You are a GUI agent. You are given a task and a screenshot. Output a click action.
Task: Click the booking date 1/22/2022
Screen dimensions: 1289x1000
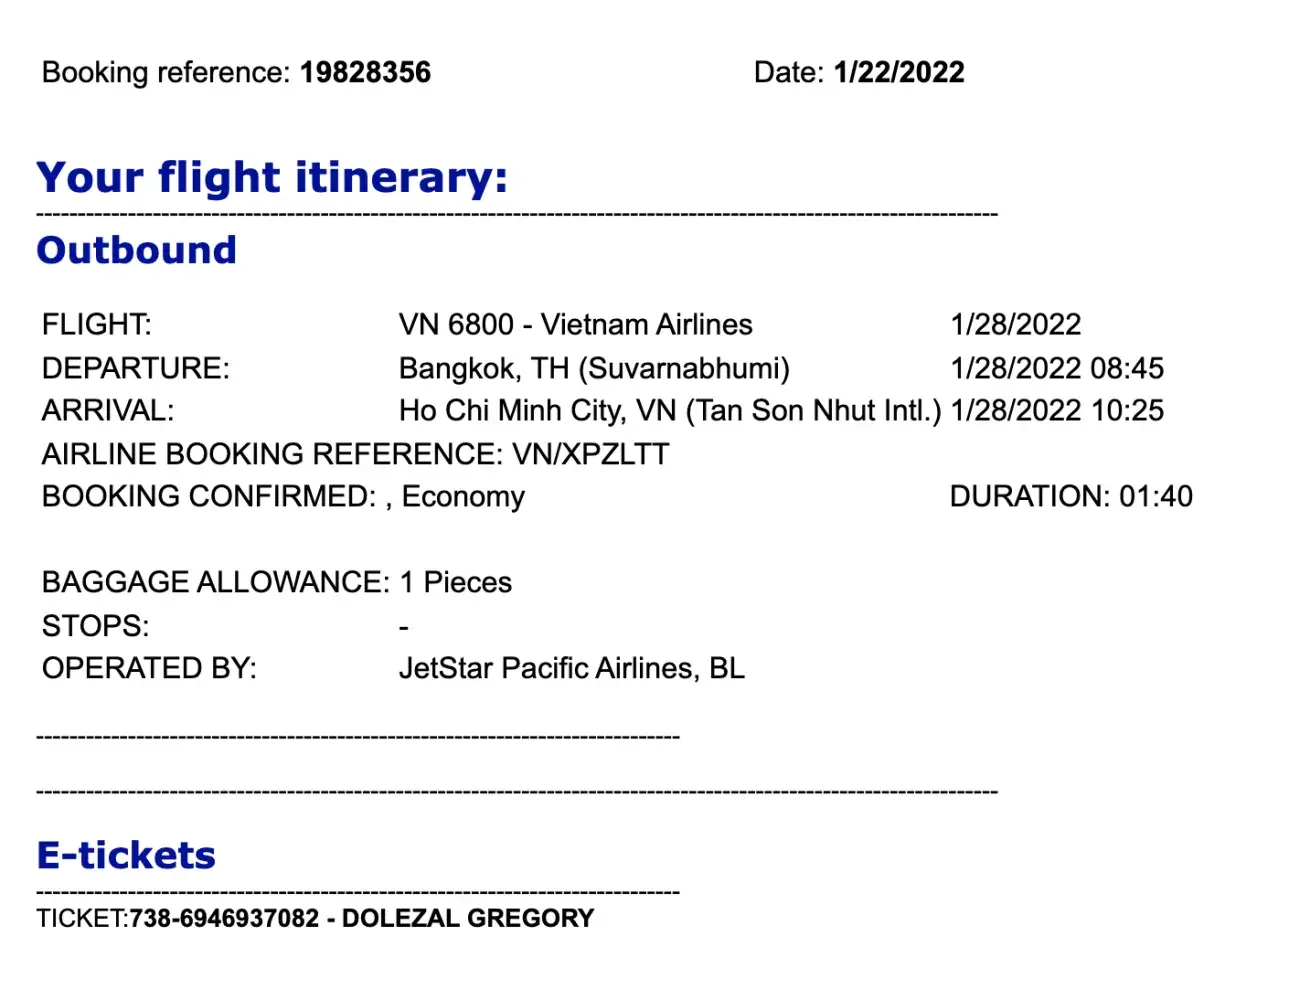[x=899, y=73]
